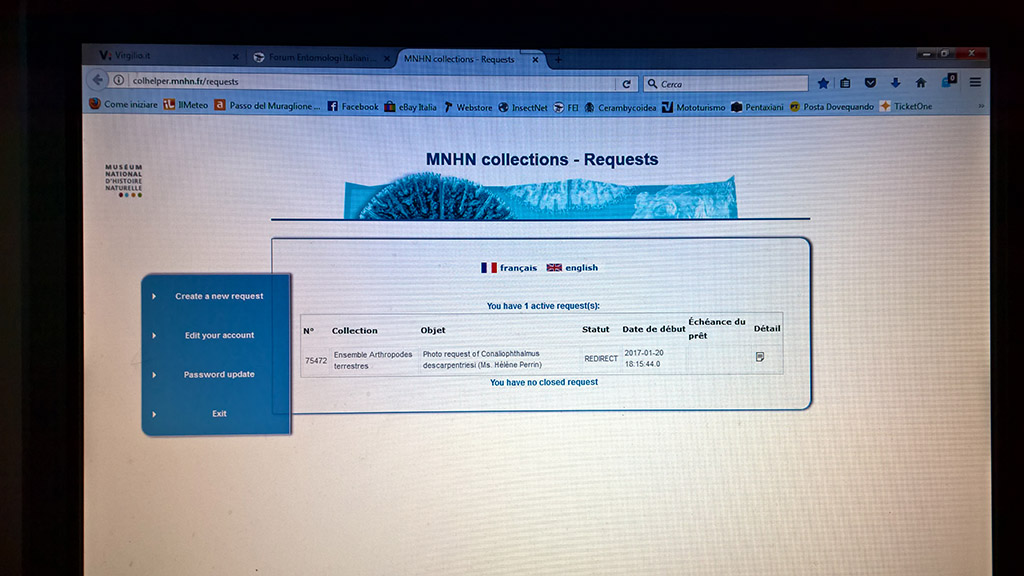Click Exit in the side menu
1024x576 pixels.
[219, 414]
